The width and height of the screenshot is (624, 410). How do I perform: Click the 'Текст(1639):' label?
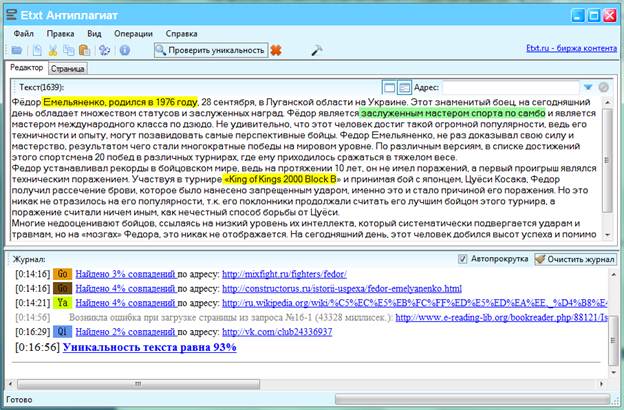[41, 87]
